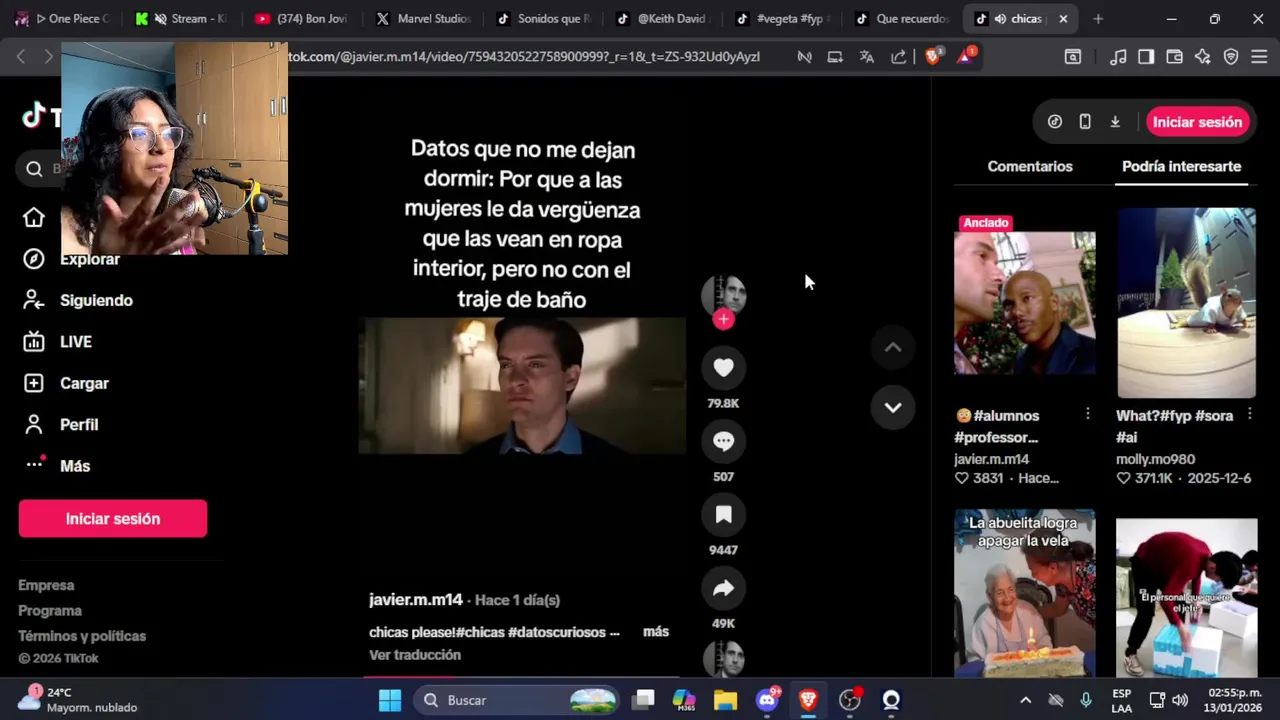Click the '#datoscuriosos' hashtag

coord(557,632)
